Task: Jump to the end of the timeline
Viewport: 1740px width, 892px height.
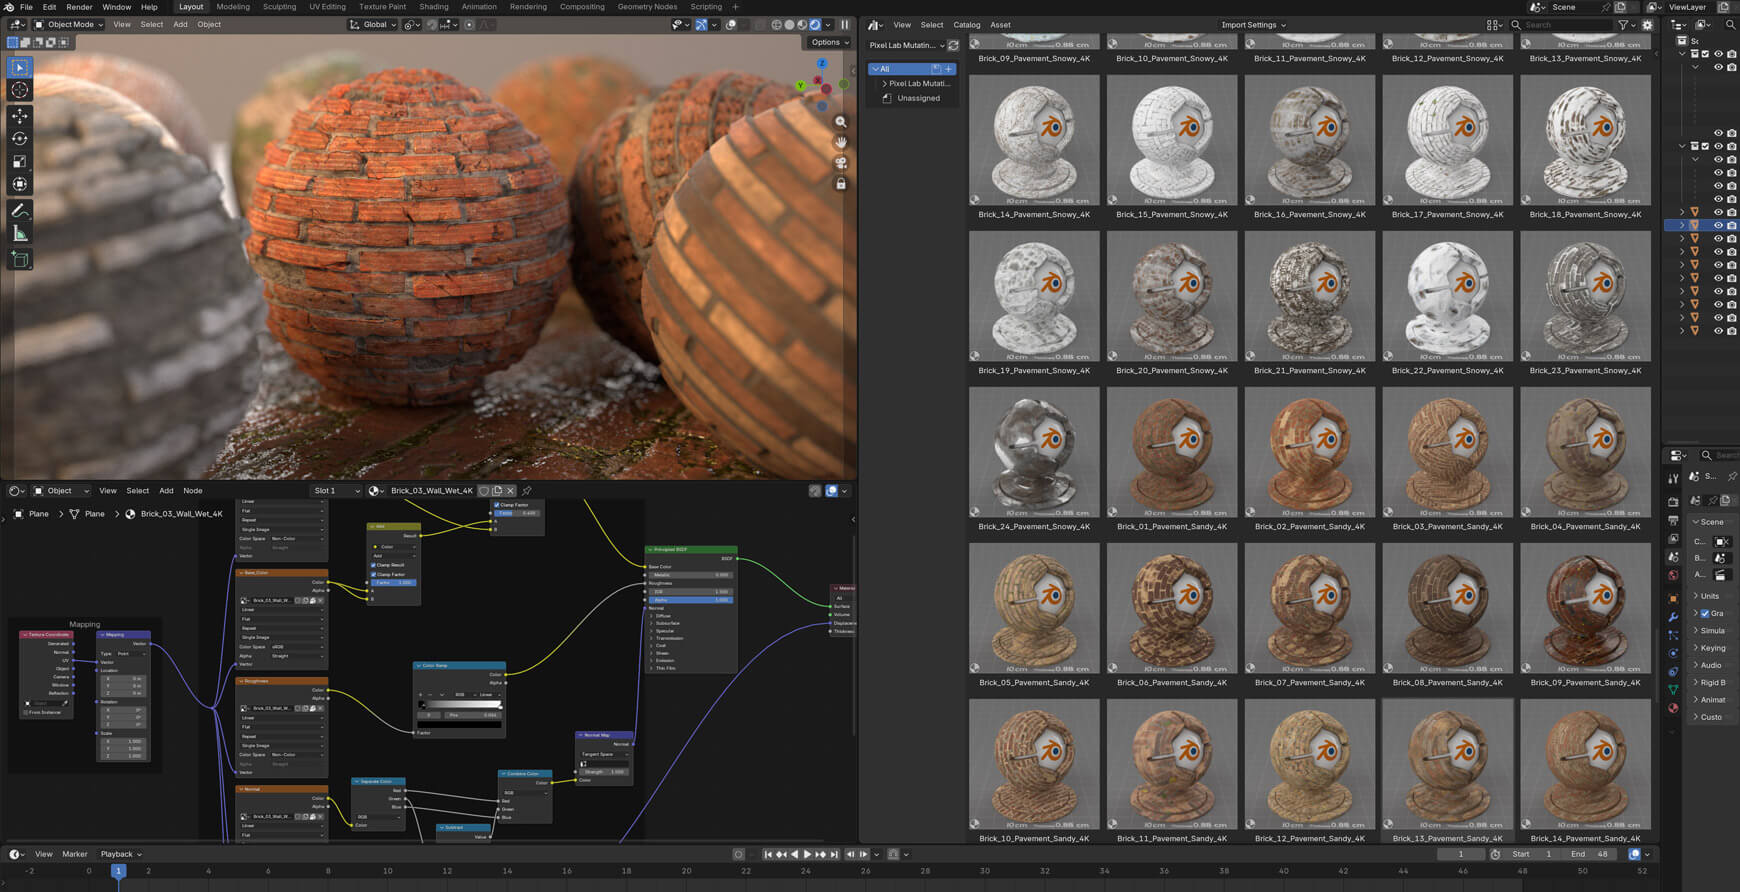Action: point(834,854)
